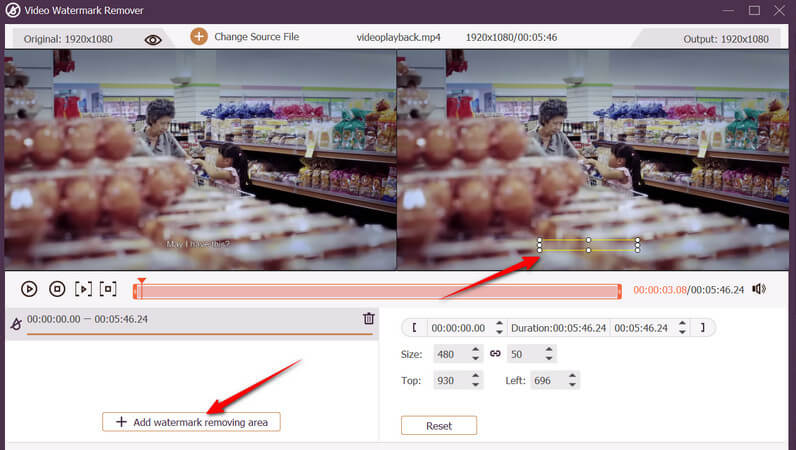Set end point with right bracket button
The width and height of the screenshot is (796, 450).
[x=702, y=328]
